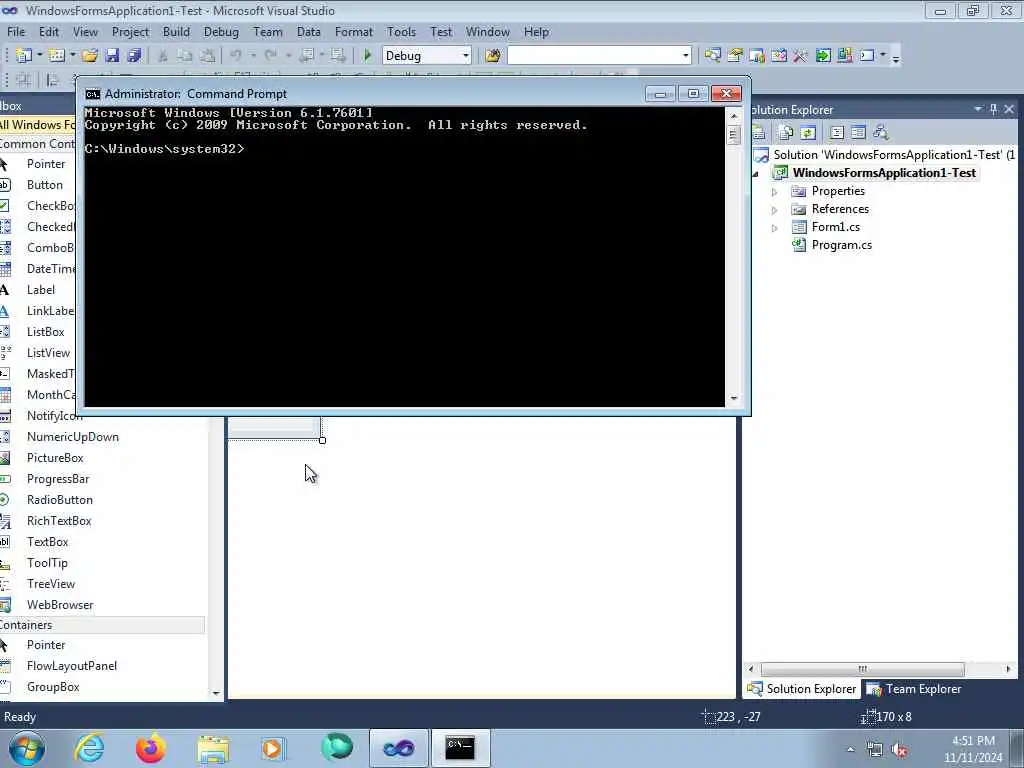Switch to the Solution Explorer tab
Screen dimensions: 1024x768
(801, 689)
